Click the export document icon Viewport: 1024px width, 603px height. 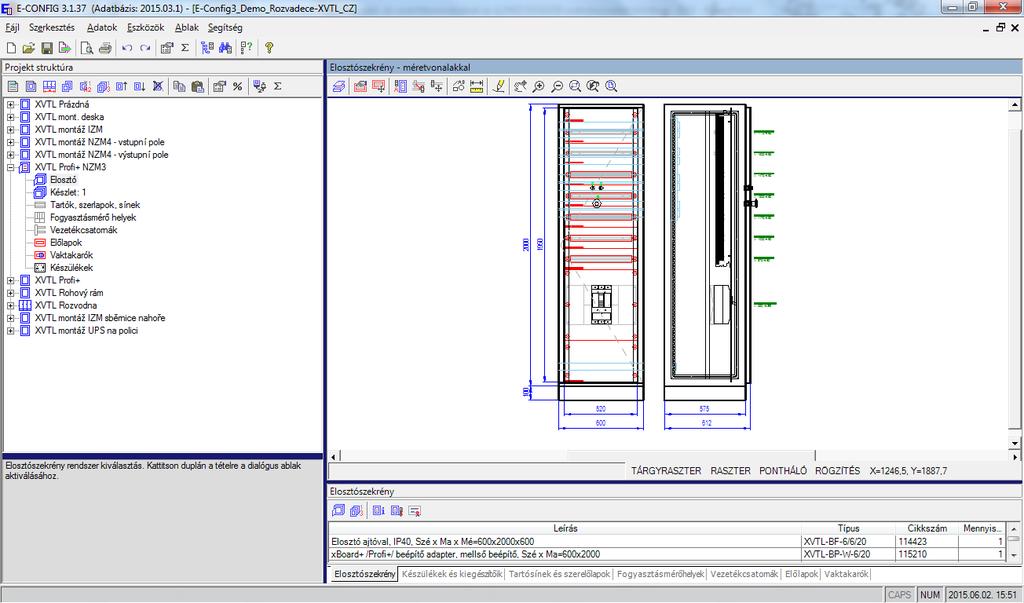[64, 48]
